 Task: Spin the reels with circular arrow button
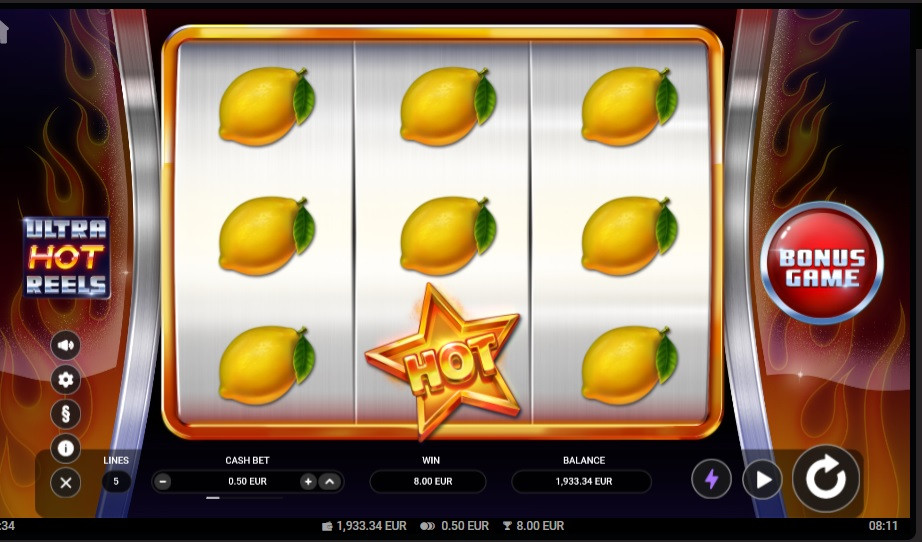pyautogui.click(x=826, y=479)
